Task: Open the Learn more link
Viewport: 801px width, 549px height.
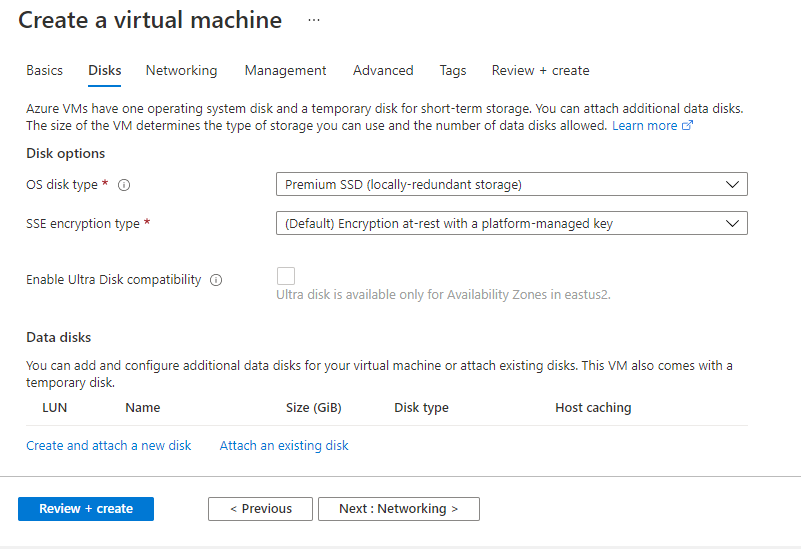Action: 644,126
